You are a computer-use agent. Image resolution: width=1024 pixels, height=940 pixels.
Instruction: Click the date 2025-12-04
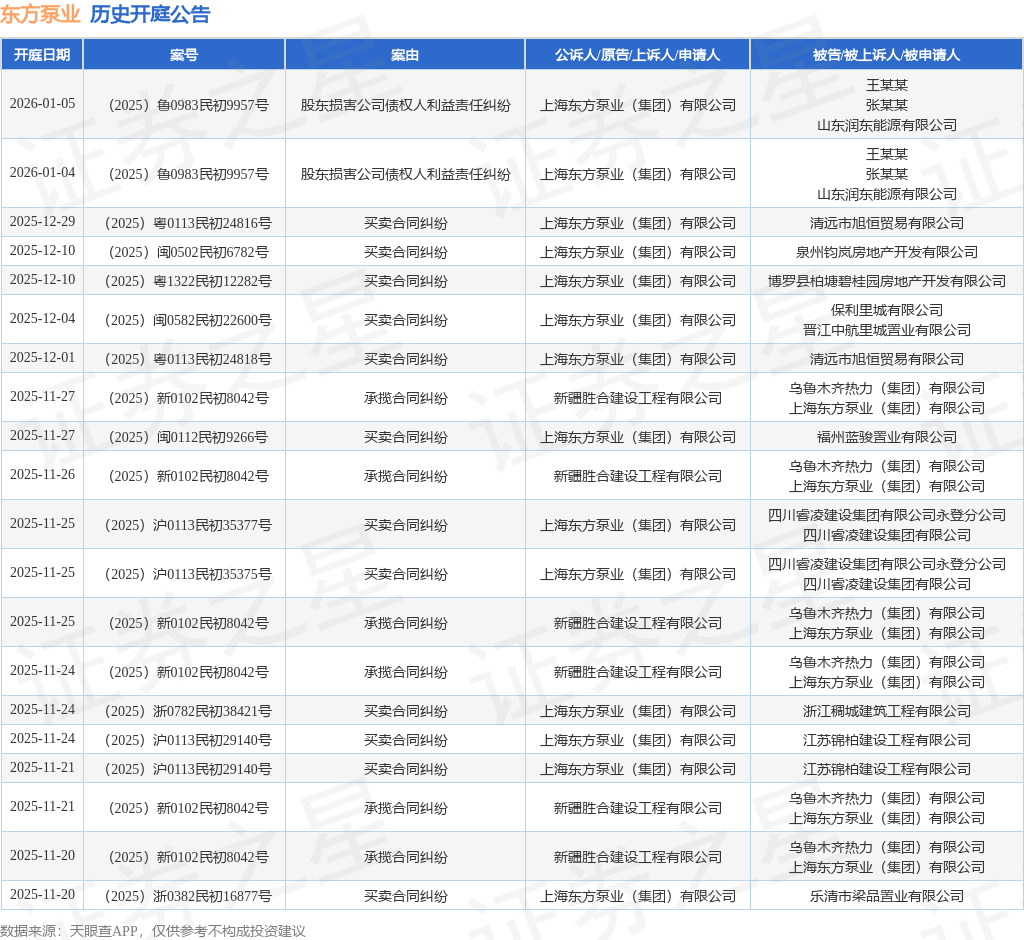pos(42,318)
